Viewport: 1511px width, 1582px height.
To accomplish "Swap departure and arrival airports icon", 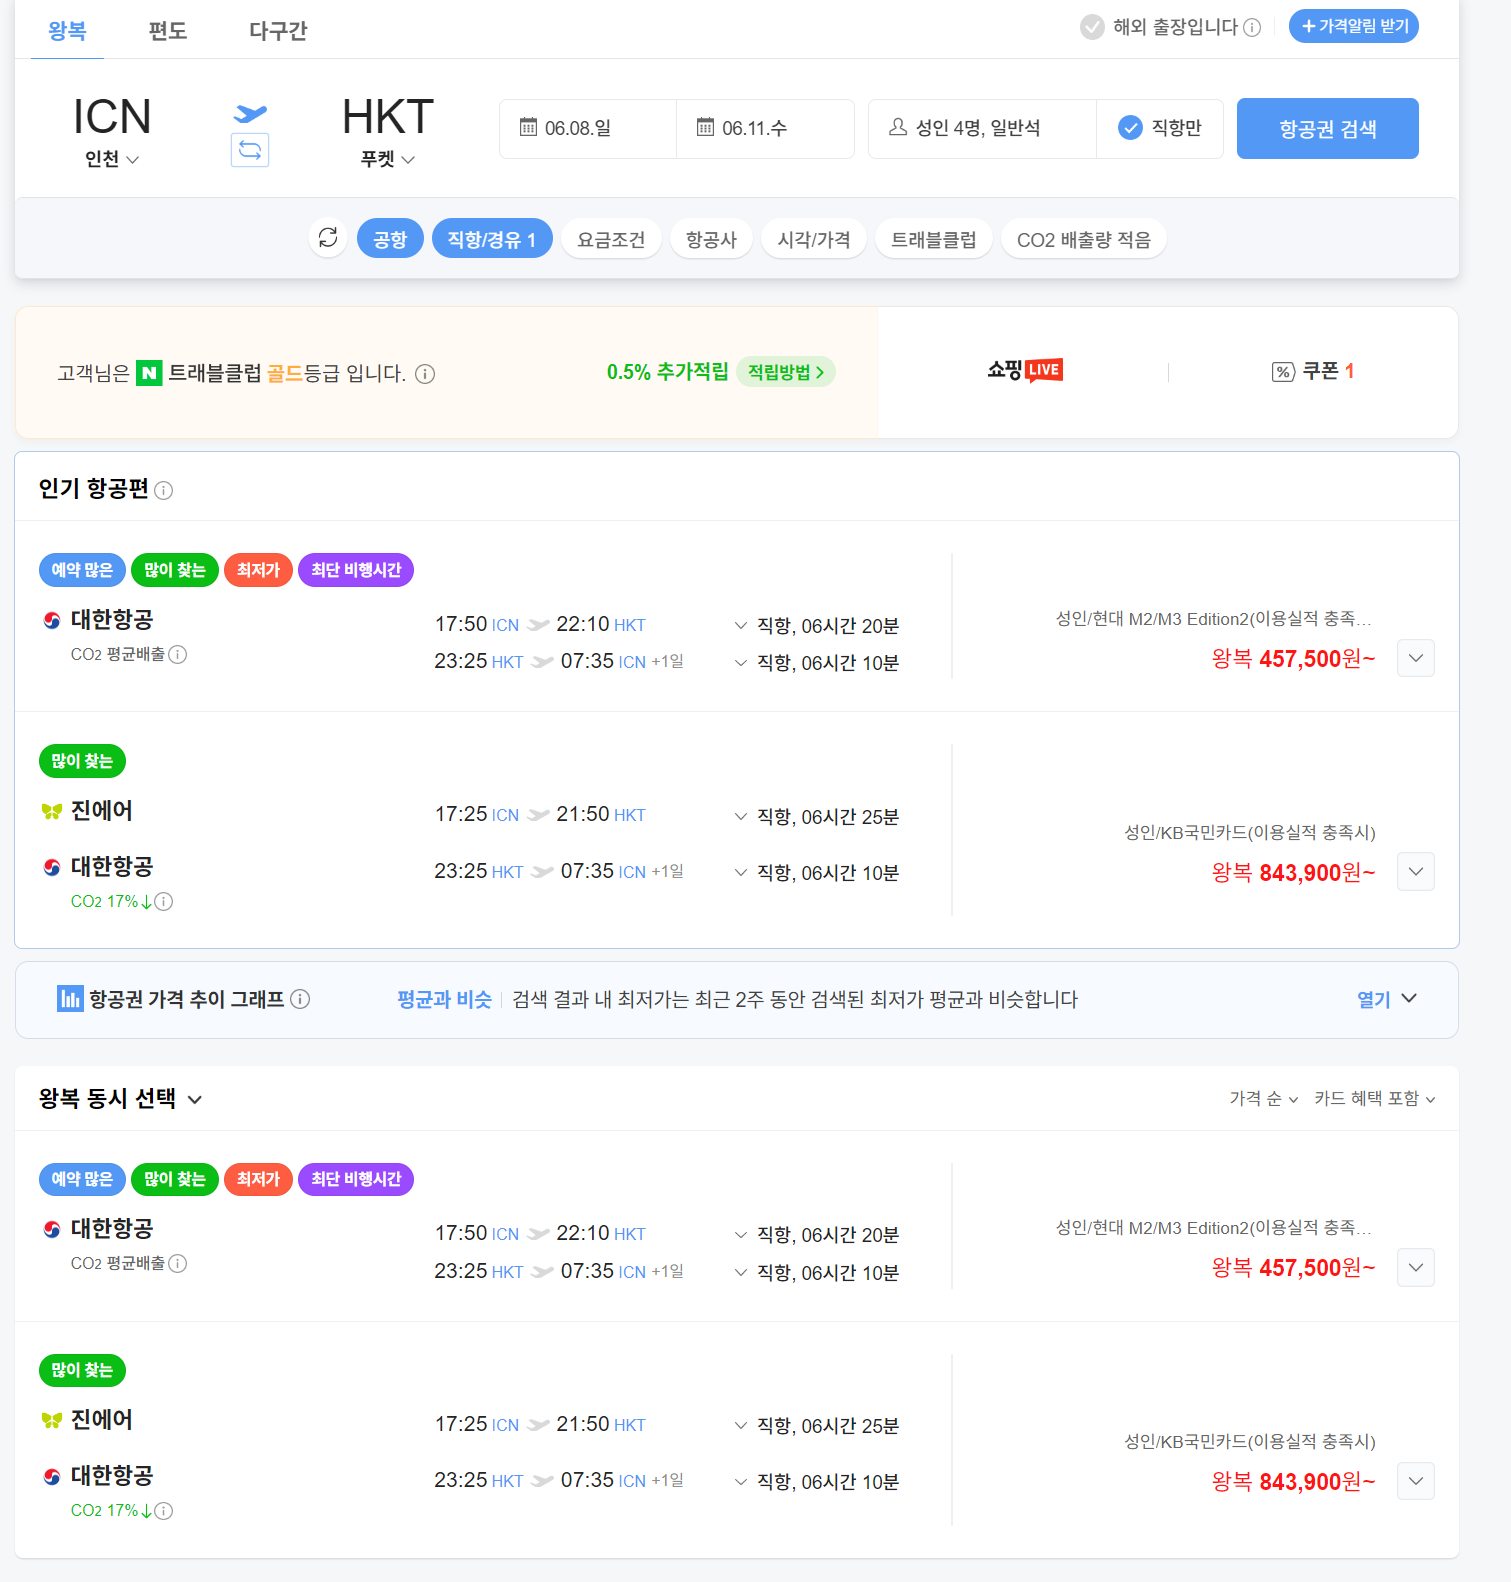I will click(x=250, y=150).
